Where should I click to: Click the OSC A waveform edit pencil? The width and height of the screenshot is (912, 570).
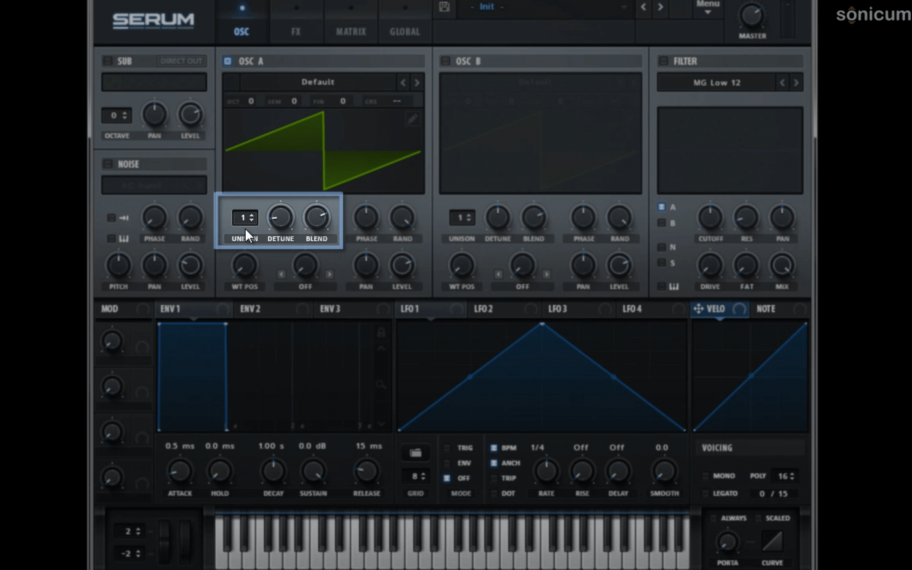(412, 119)
